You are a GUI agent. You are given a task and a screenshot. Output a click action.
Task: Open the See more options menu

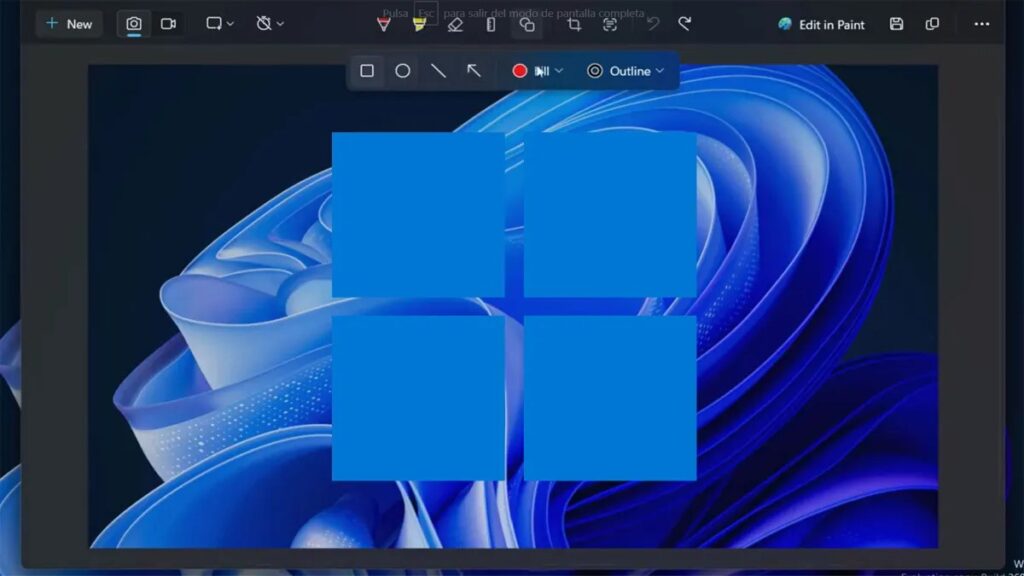tap(981, 23)
